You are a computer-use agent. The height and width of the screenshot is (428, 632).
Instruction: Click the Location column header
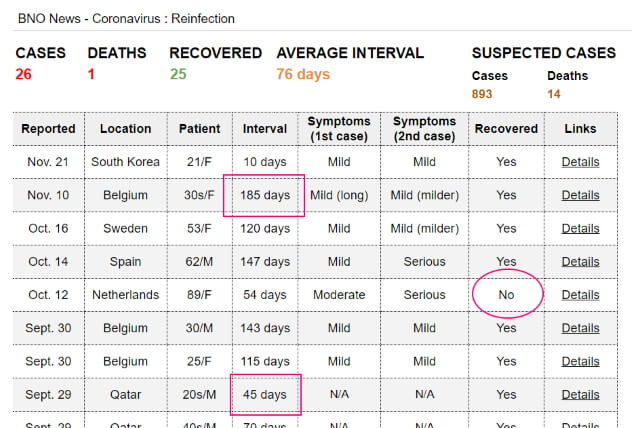coord(125,129)
